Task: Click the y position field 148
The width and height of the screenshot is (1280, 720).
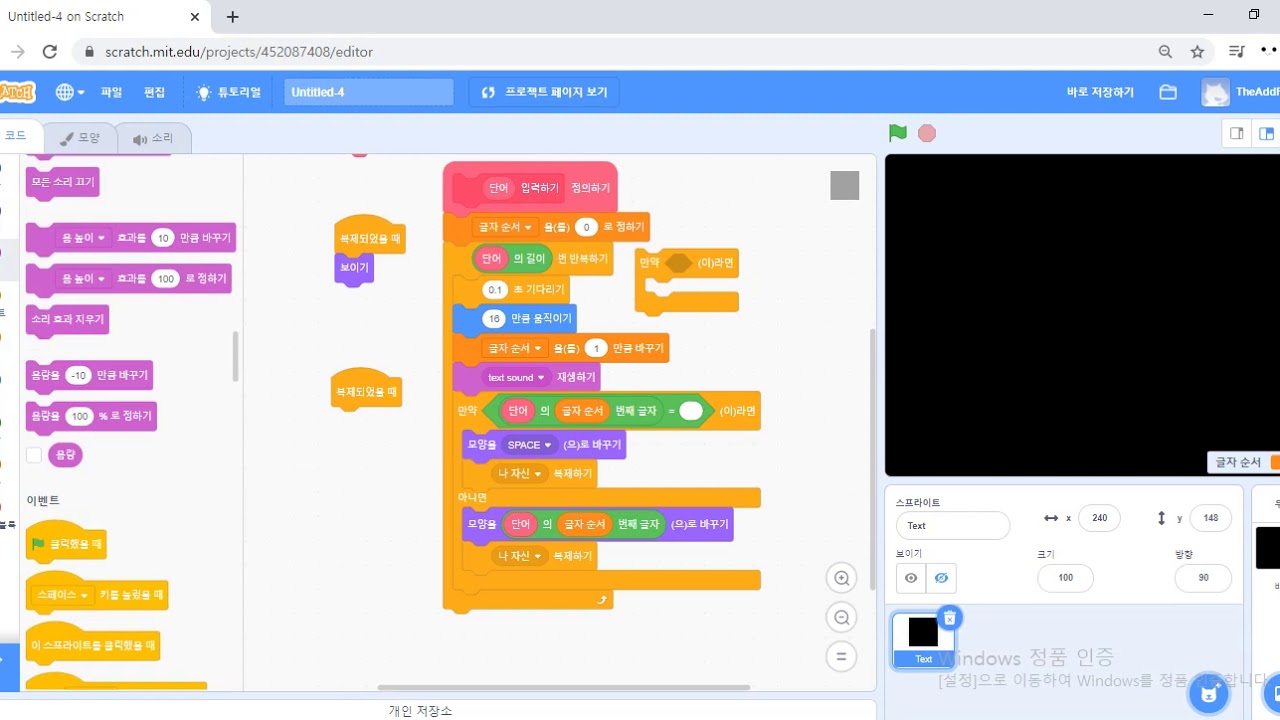Action: [x=1210, y=518]
